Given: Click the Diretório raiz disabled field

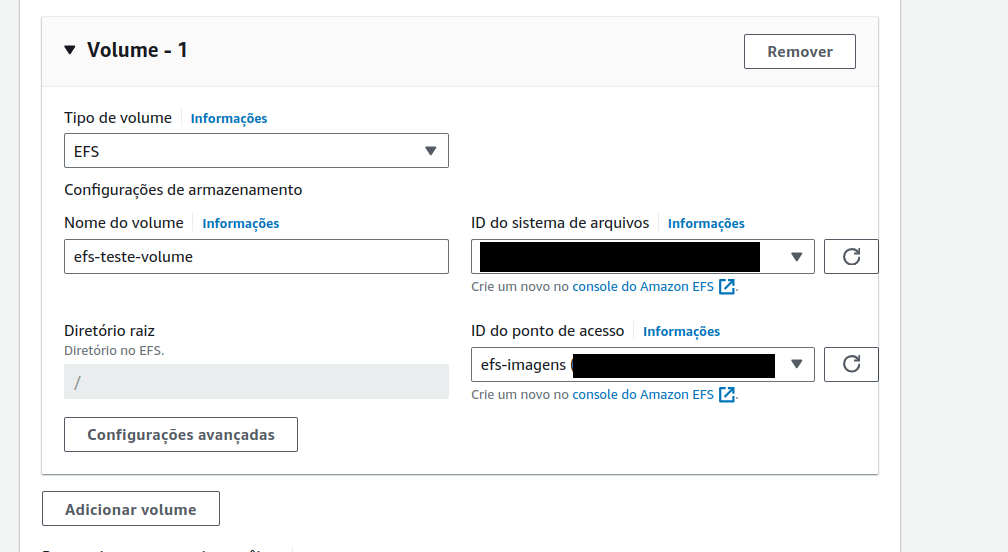Looking at the screenshot, I should [x=256, y=382].
